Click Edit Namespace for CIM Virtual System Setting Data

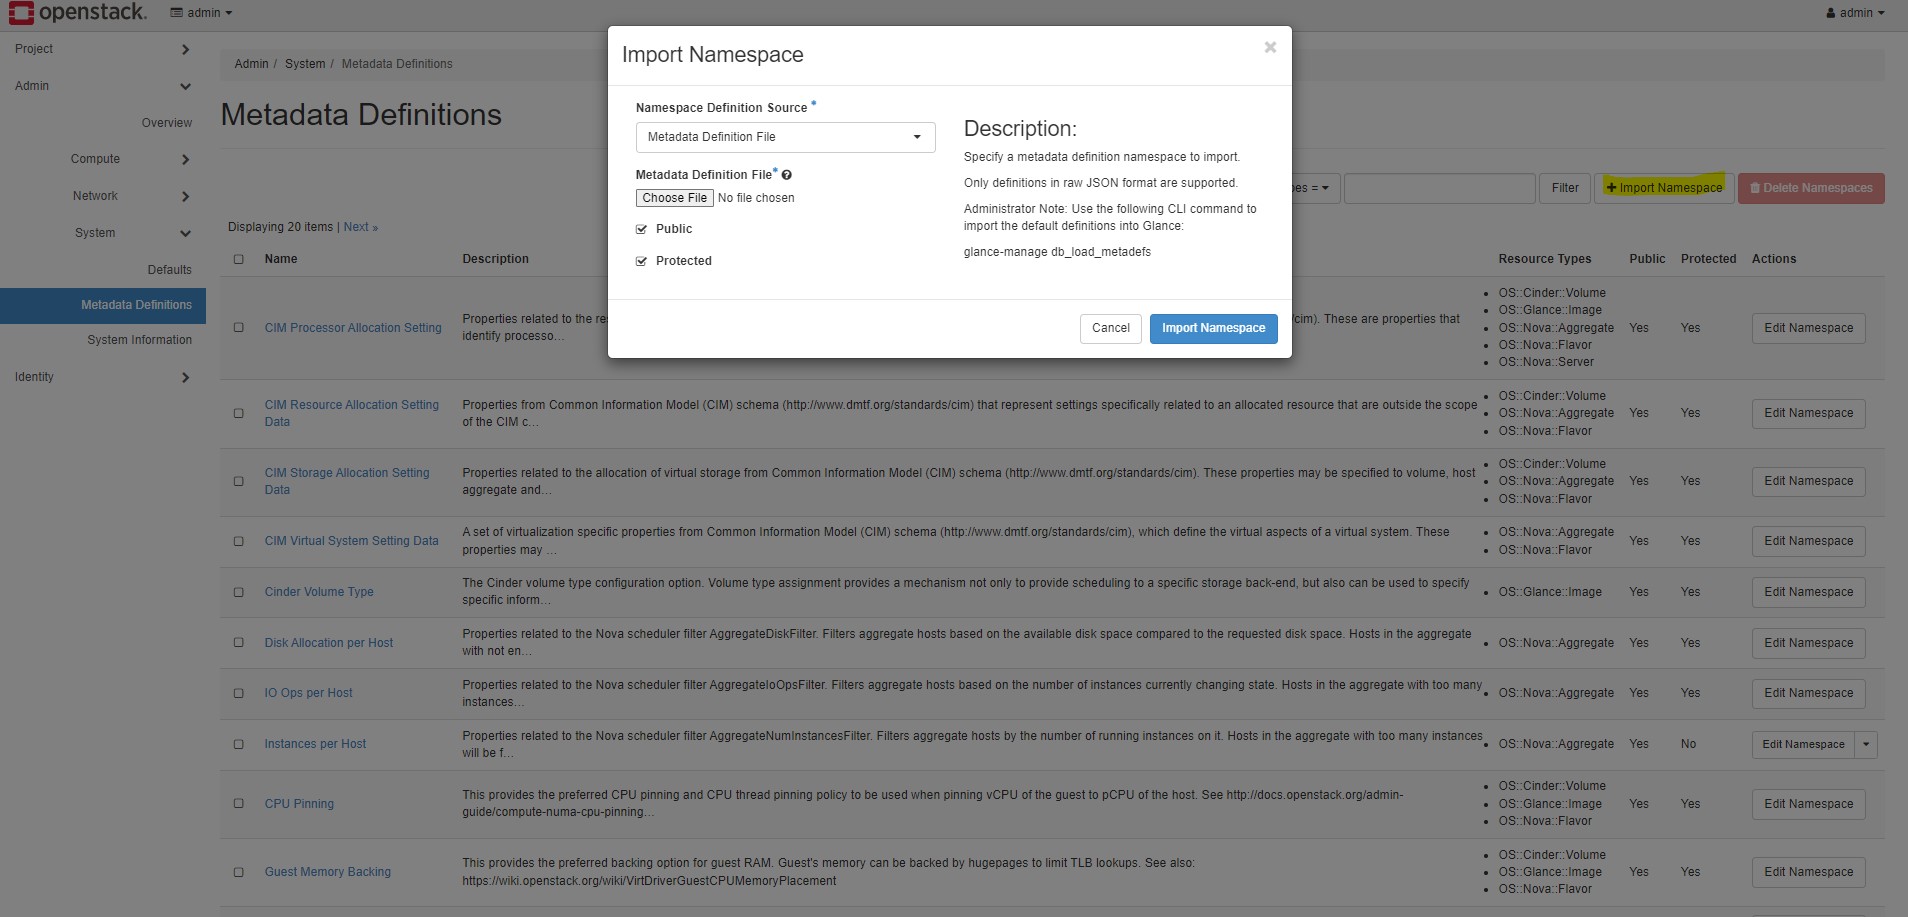[1809, 541]
